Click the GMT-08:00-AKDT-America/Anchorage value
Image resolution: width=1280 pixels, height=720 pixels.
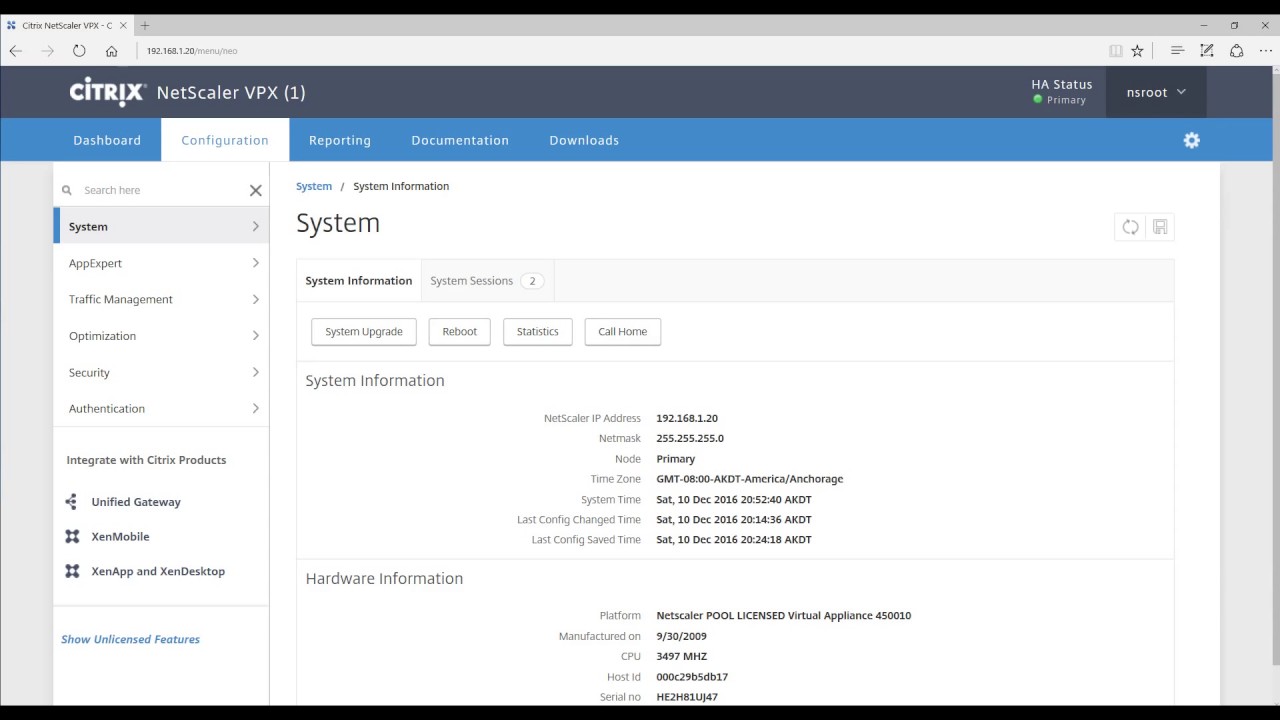[750, 479]
